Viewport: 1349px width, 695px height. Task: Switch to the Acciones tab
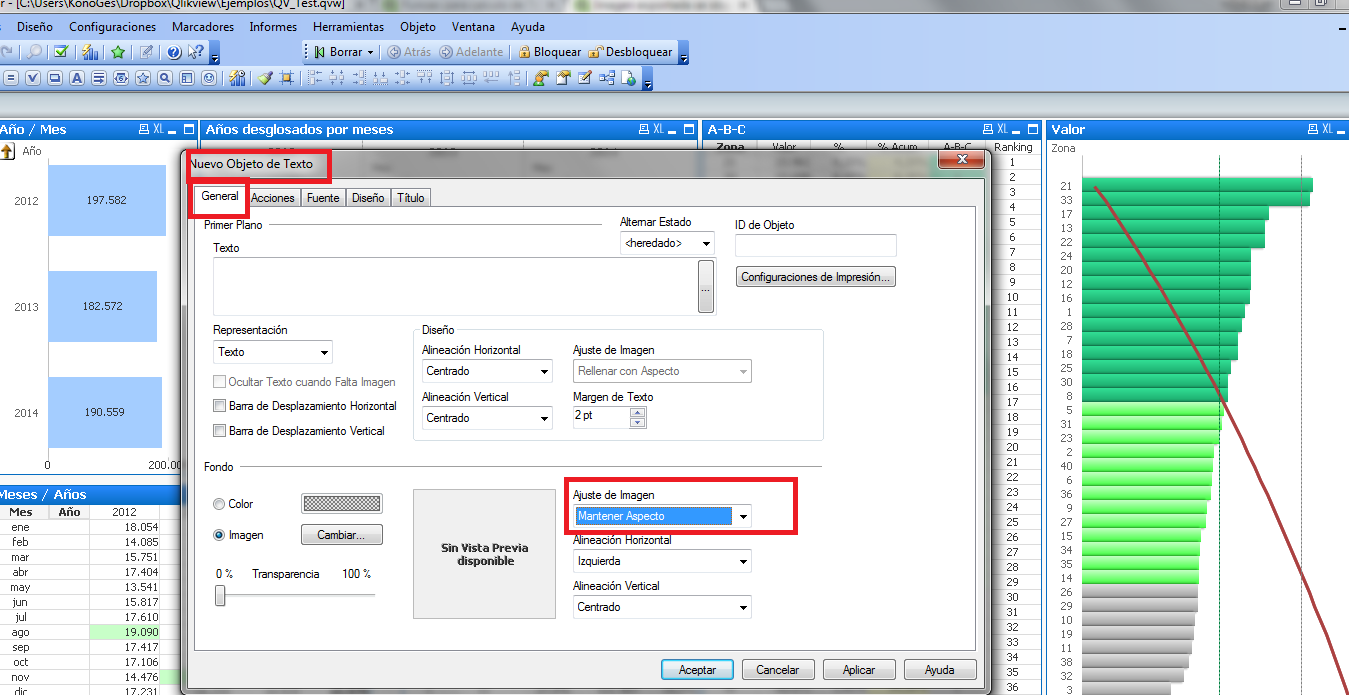(273, 198)
